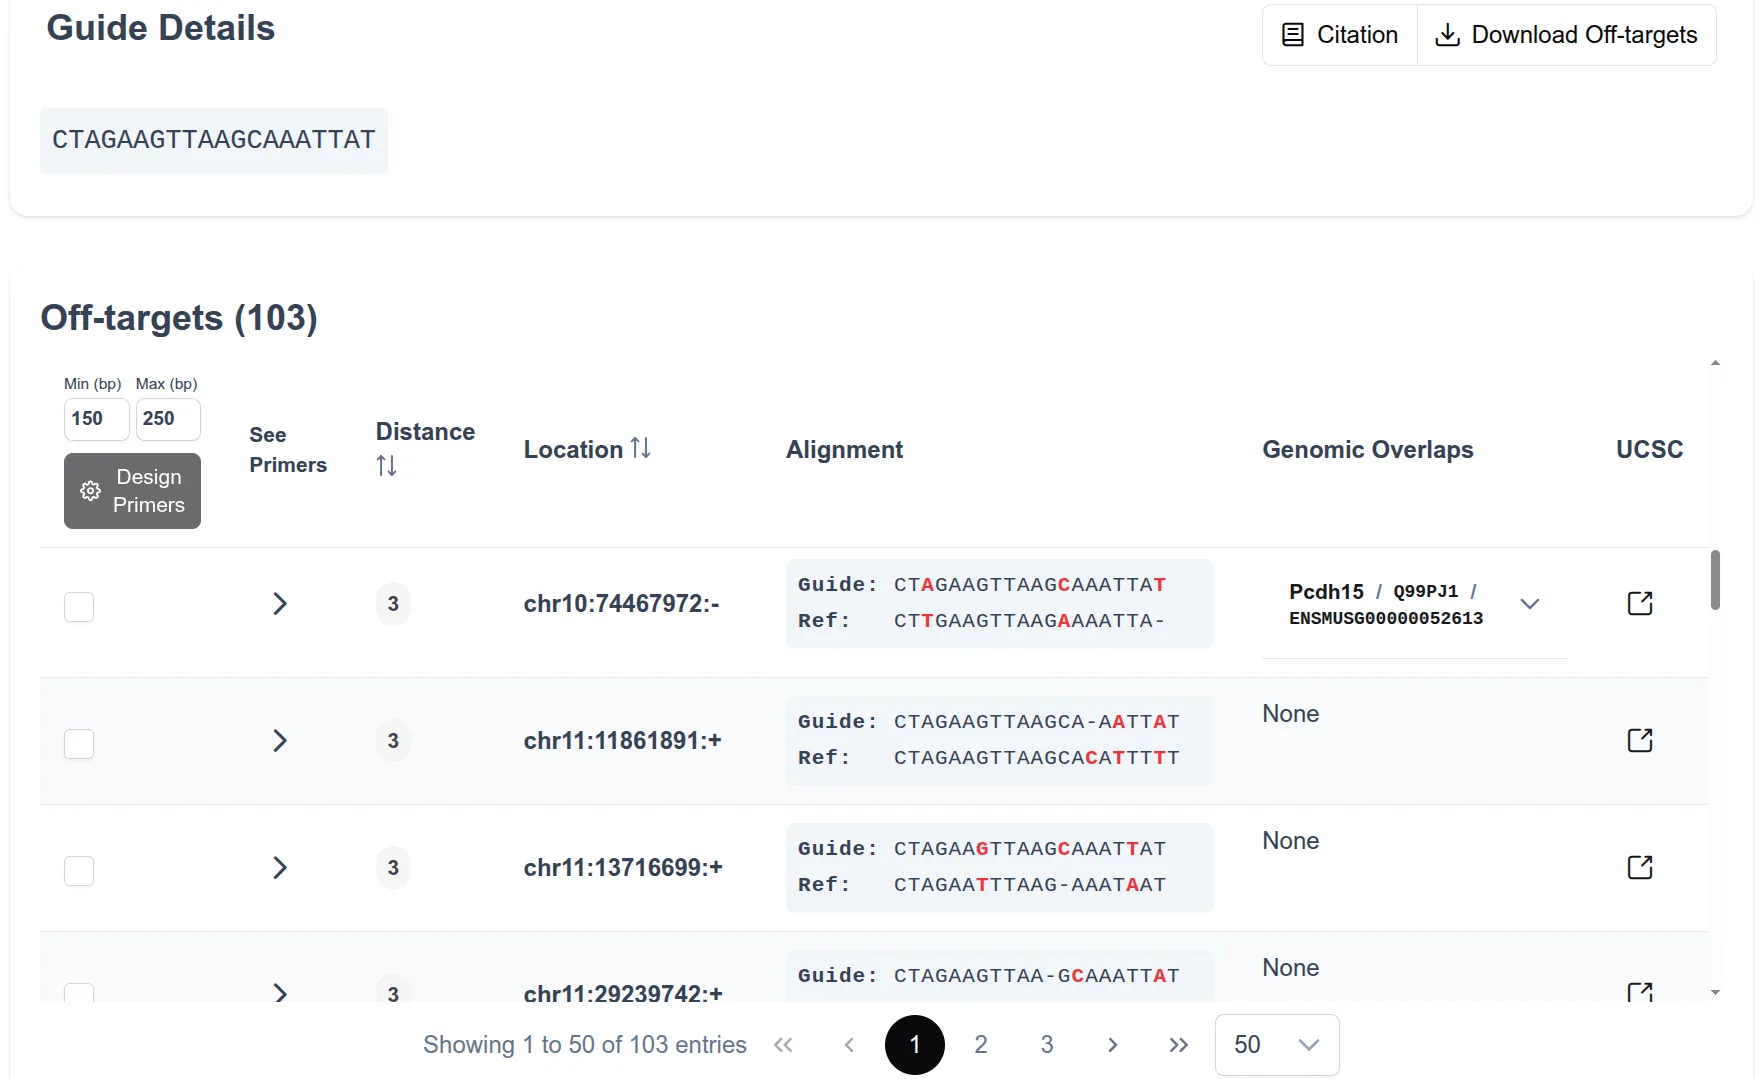1763x1079 pixels.
Task: Download Off-targets file
Action: click(x=1566, y=35)
